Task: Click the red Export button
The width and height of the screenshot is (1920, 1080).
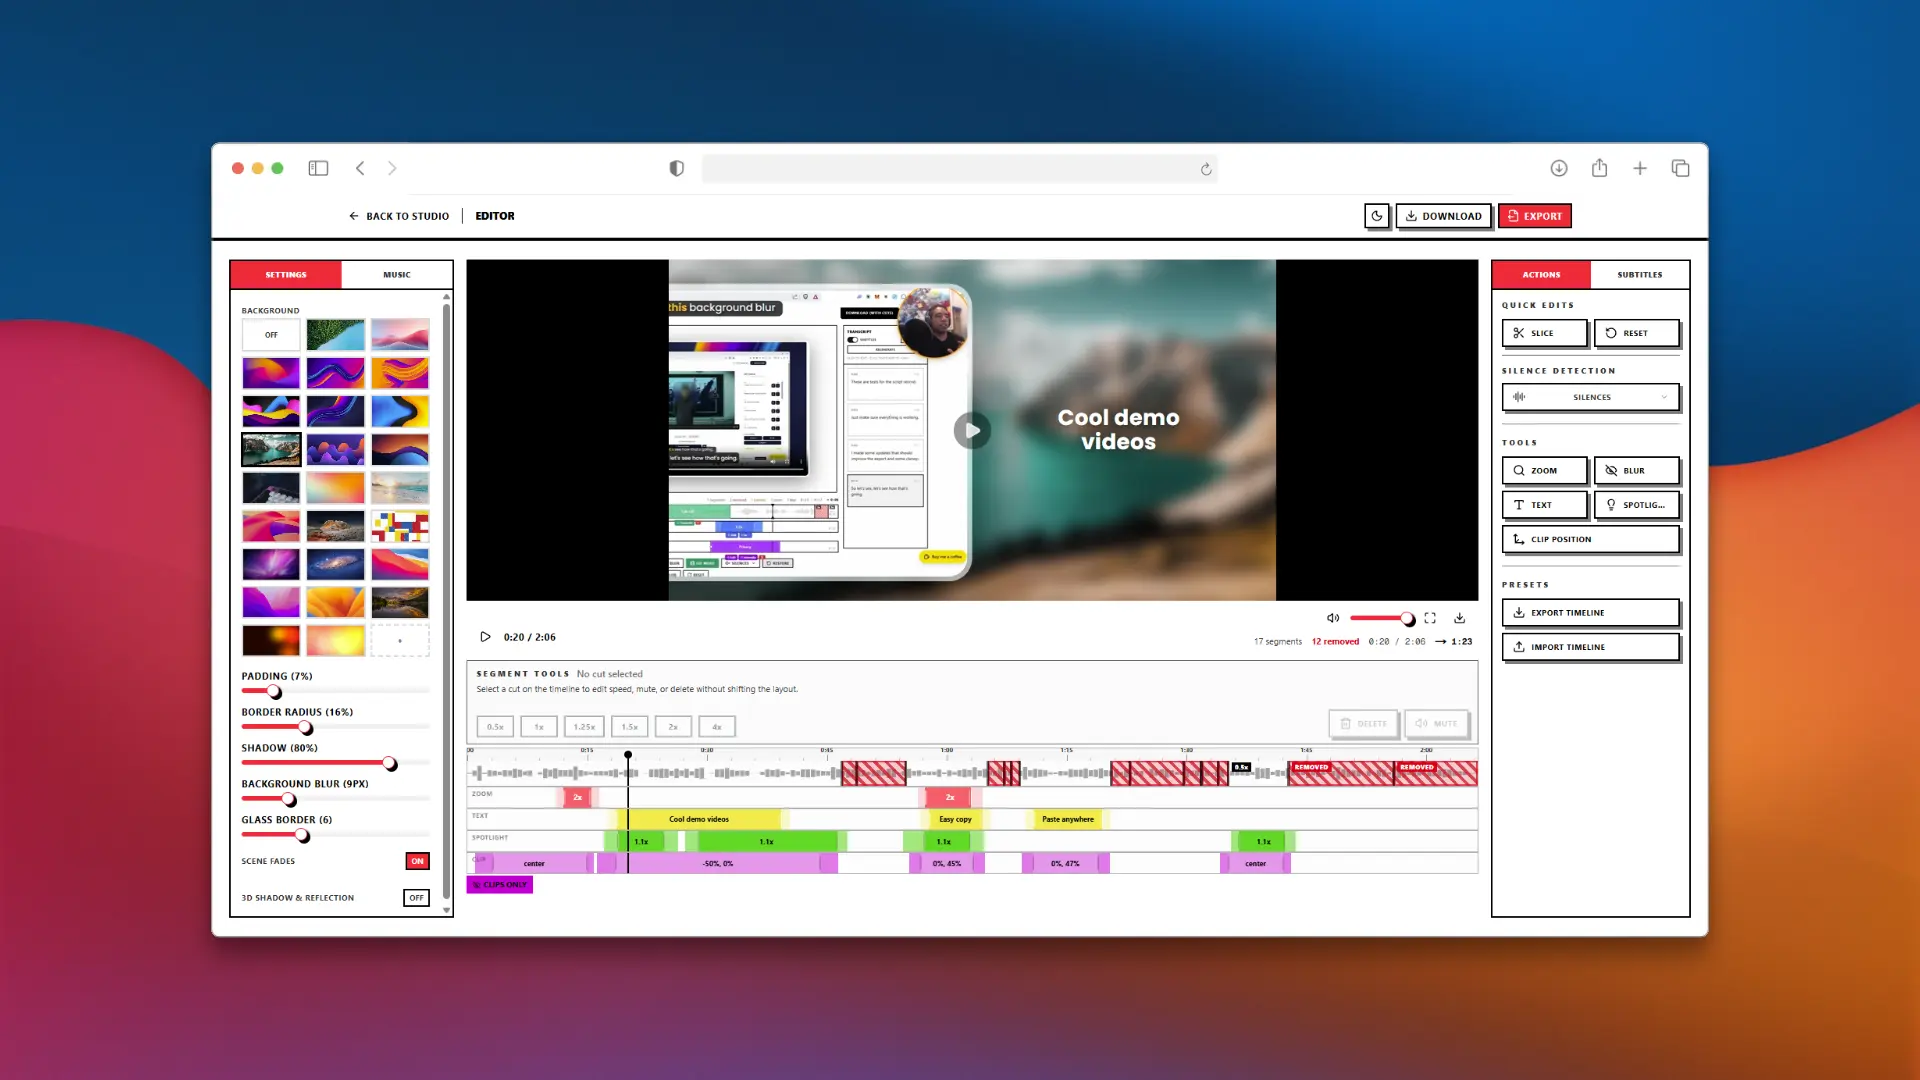Action: [x=1535, y=216]
